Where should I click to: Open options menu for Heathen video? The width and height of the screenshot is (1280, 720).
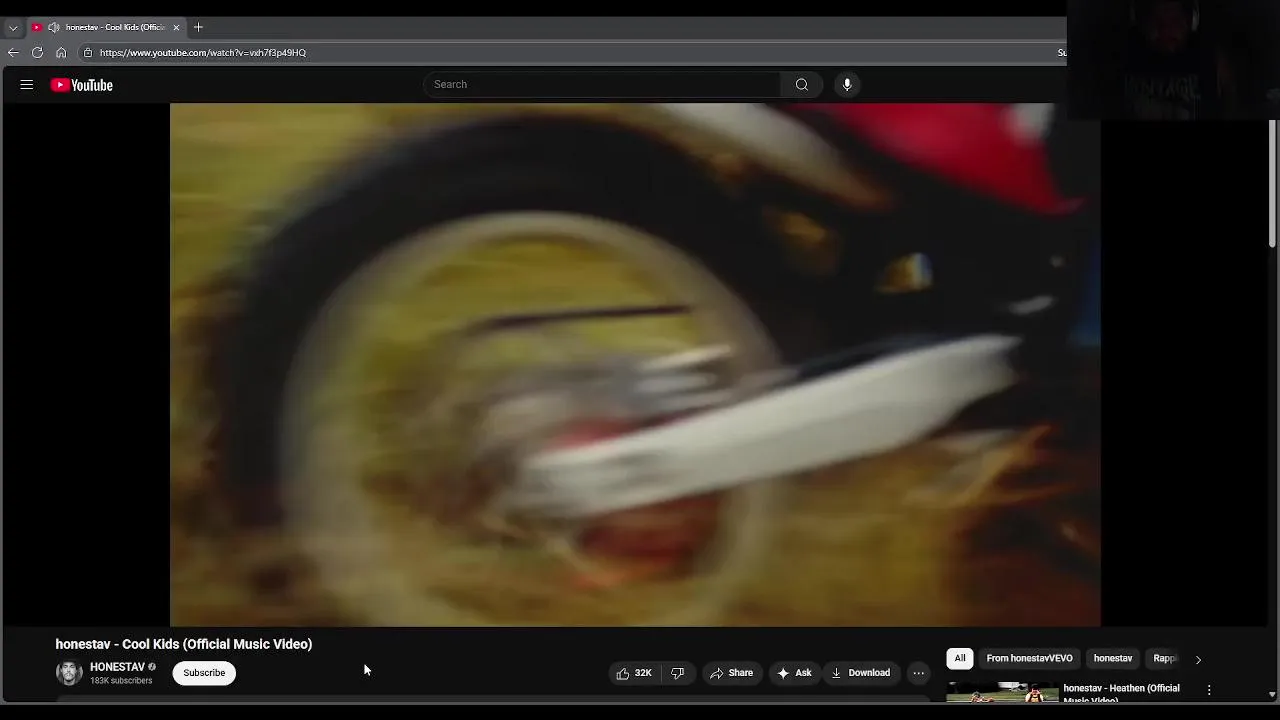1209,690
